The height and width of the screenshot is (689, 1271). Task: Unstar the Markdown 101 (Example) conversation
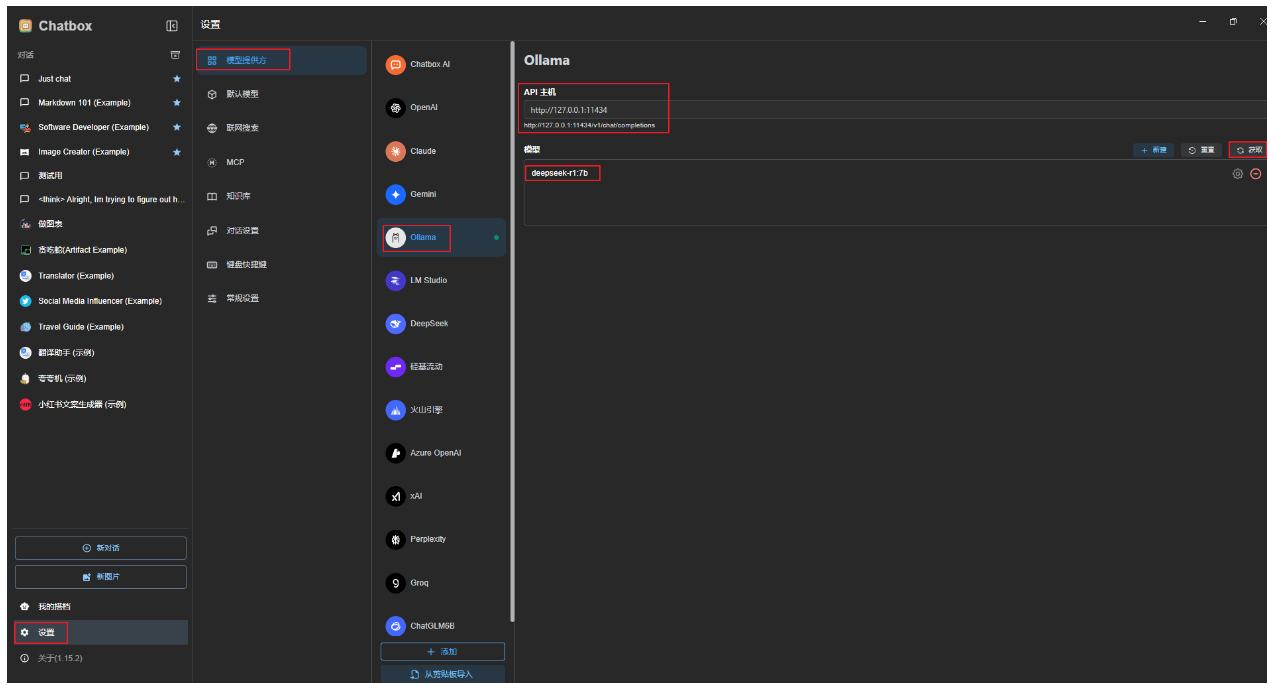pos(177,102)
